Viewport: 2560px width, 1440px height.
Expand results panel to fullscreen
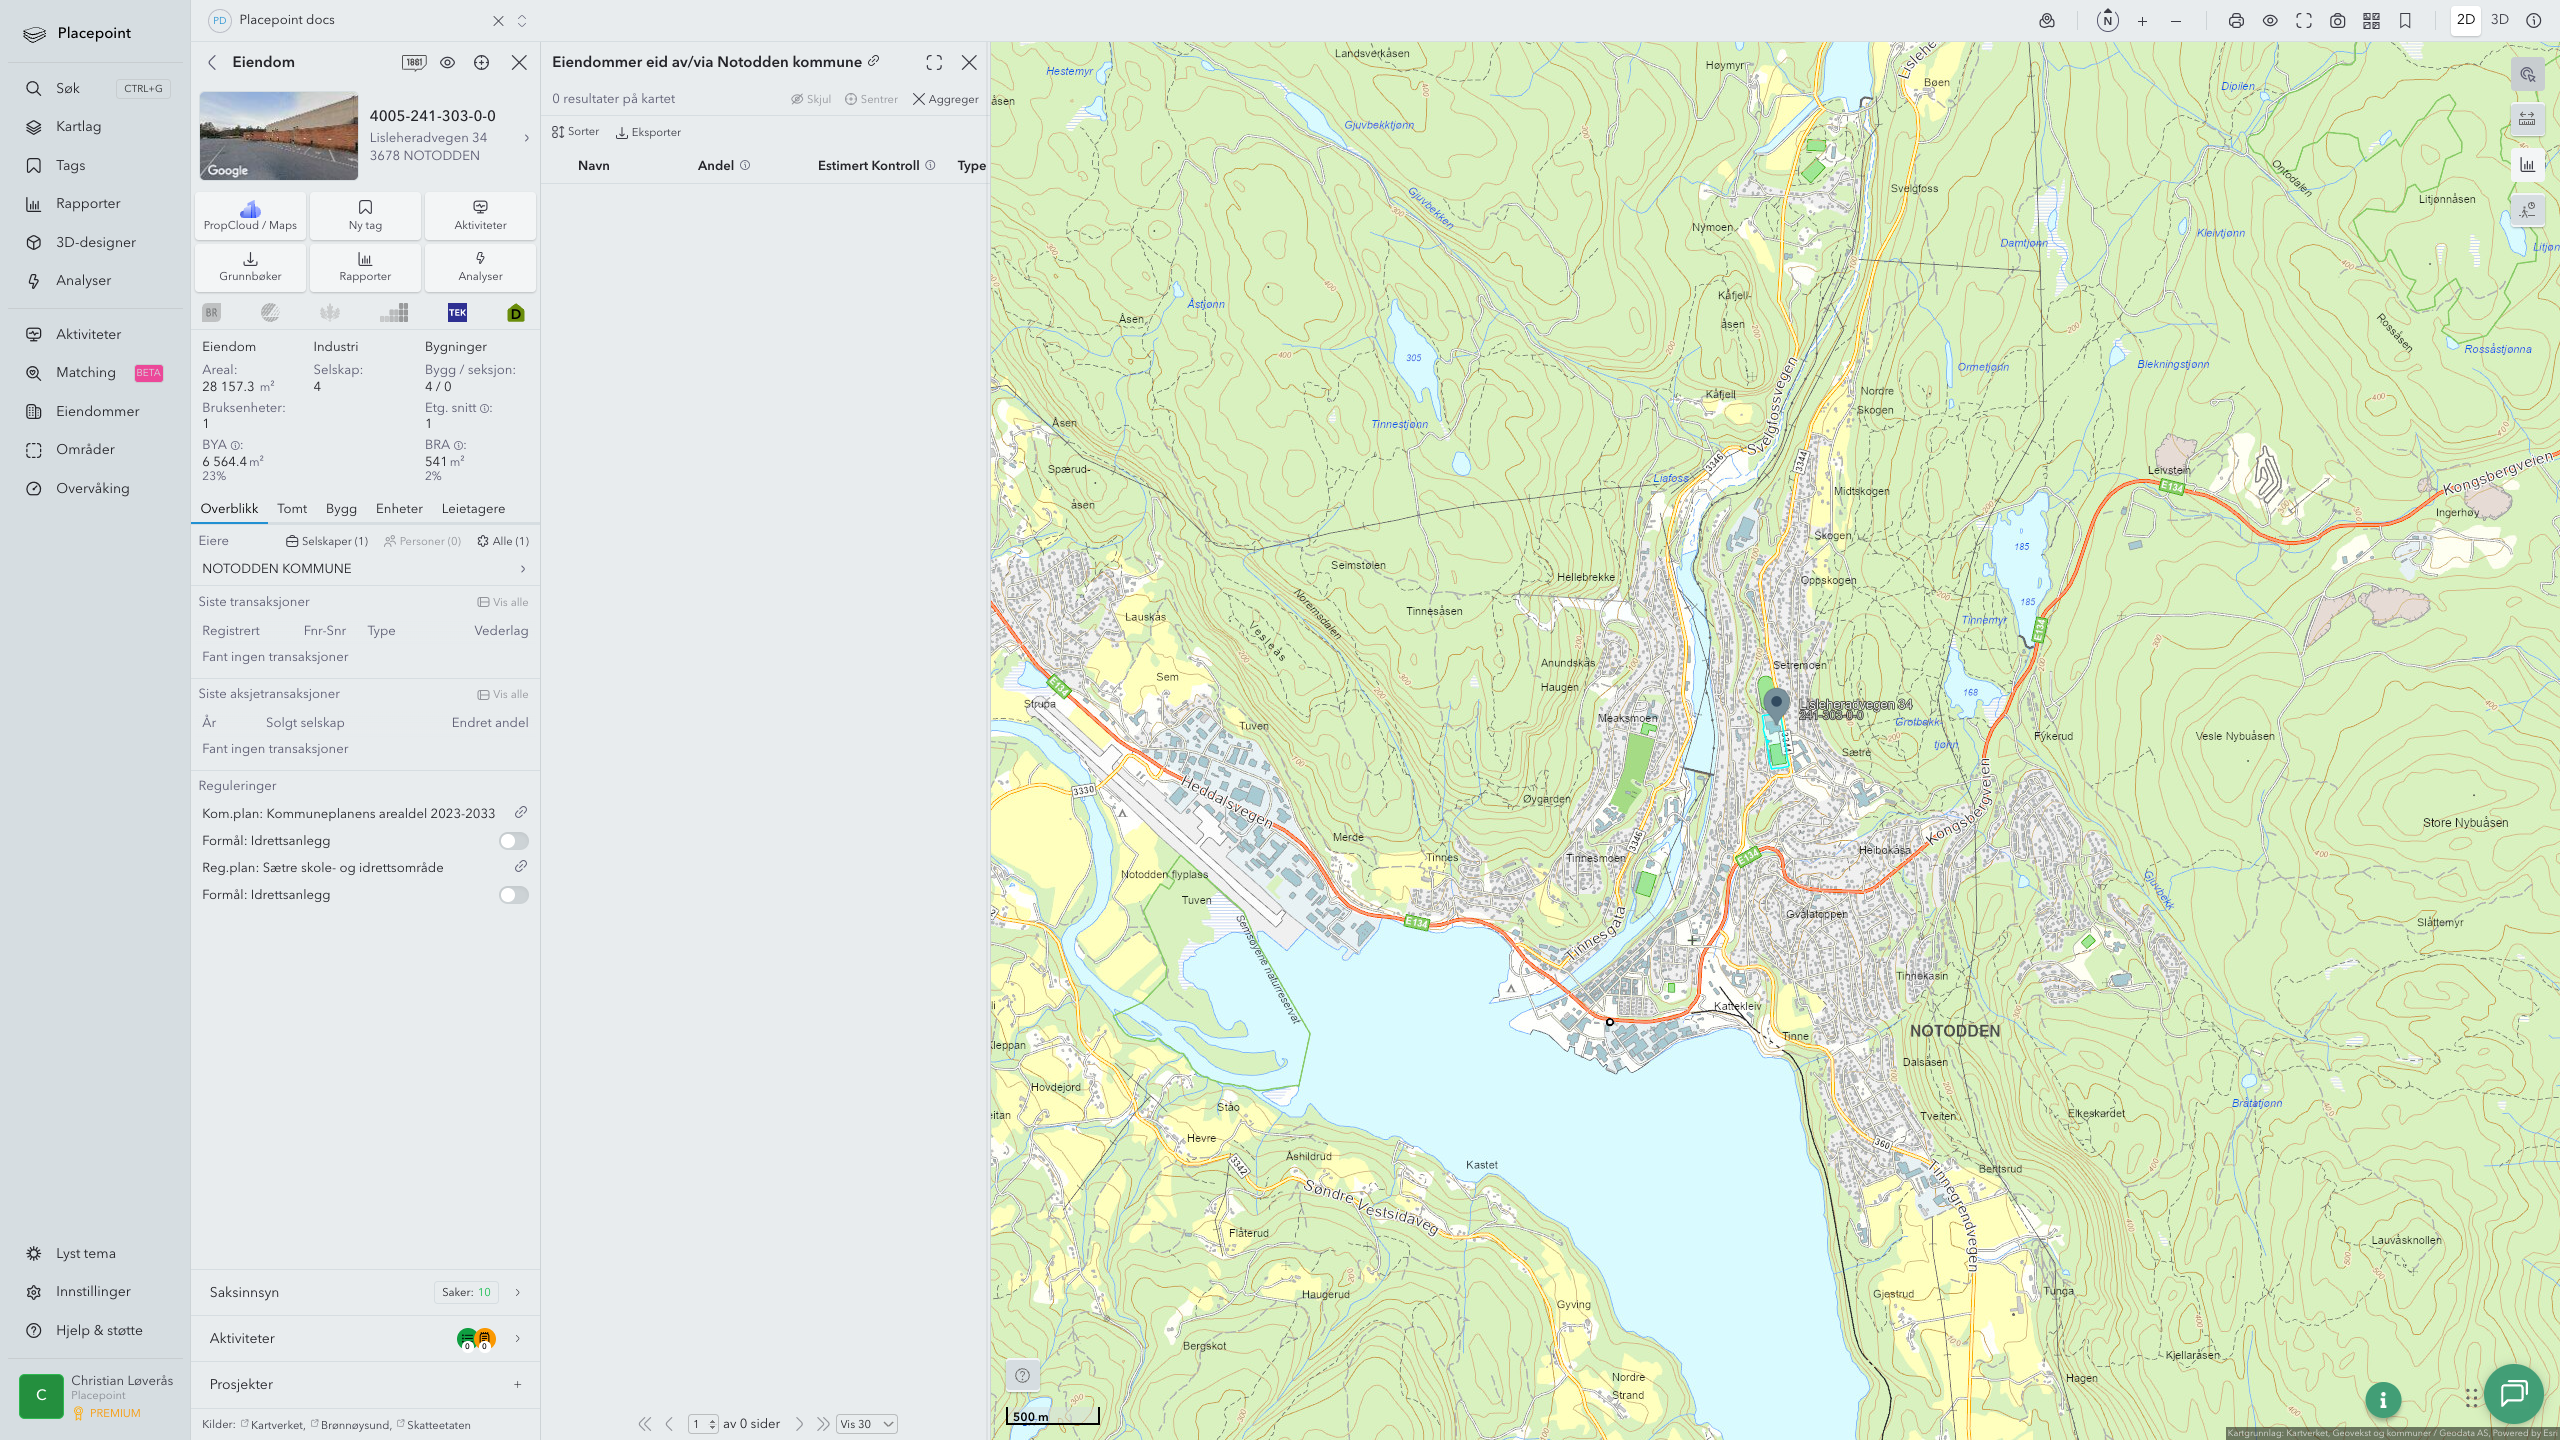click(934, 62)
